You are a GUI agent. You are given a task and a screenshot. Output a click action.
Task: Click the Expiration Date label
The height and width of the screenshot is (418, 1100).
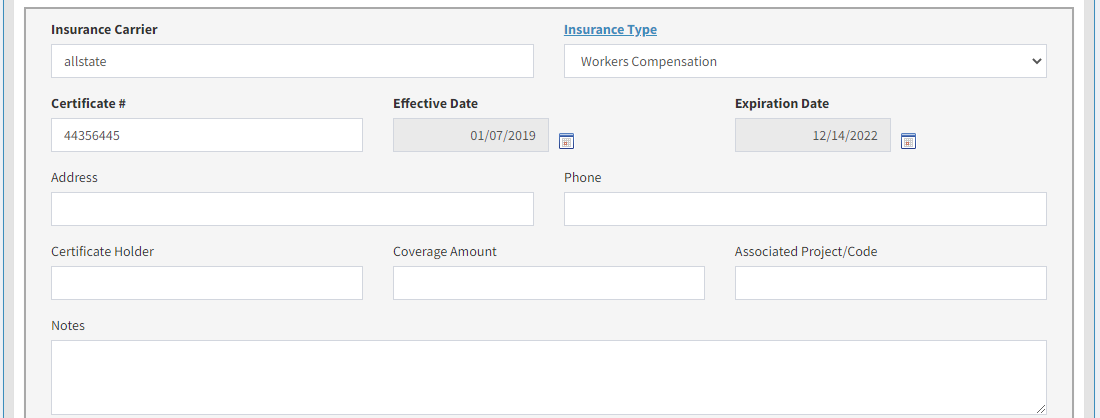(x=782, y=103)
